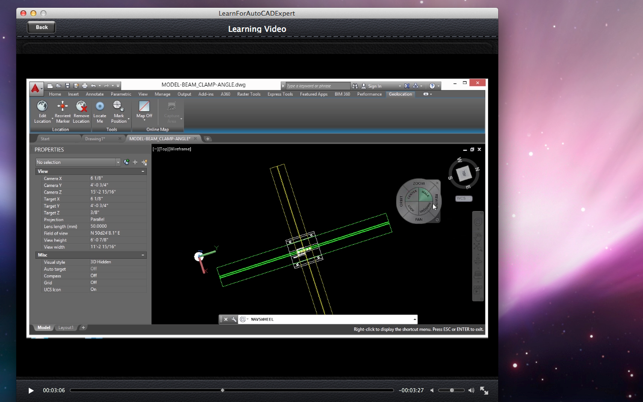Image resolution: width=643 pixels, height=402 pixels.
Task: Click the video progress bar playhead
Action: point(222,390)
